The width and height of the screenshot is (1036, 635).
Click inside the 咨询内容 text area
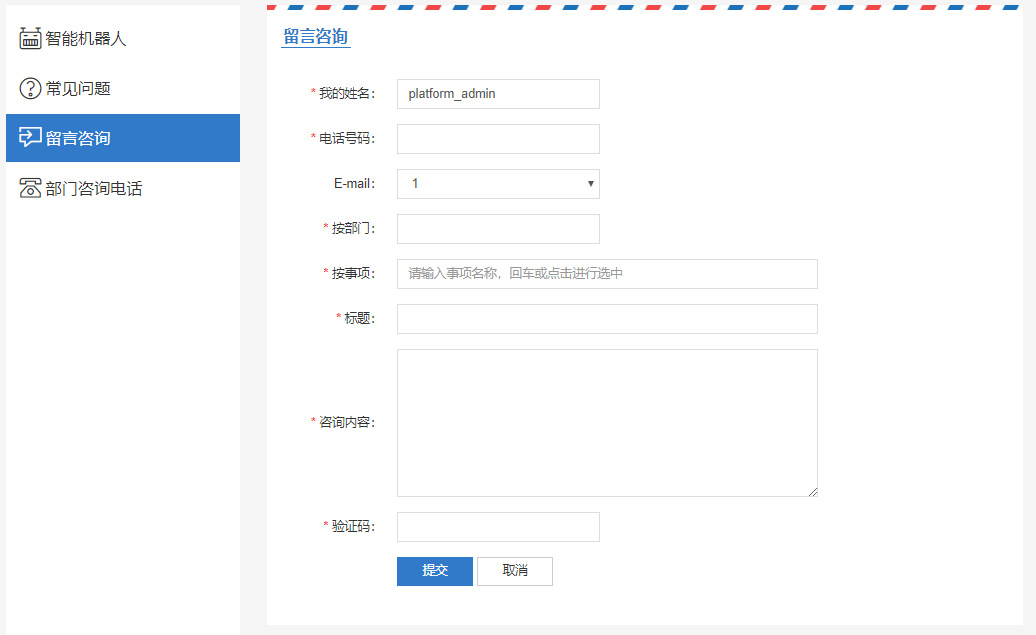click(607, 422)
